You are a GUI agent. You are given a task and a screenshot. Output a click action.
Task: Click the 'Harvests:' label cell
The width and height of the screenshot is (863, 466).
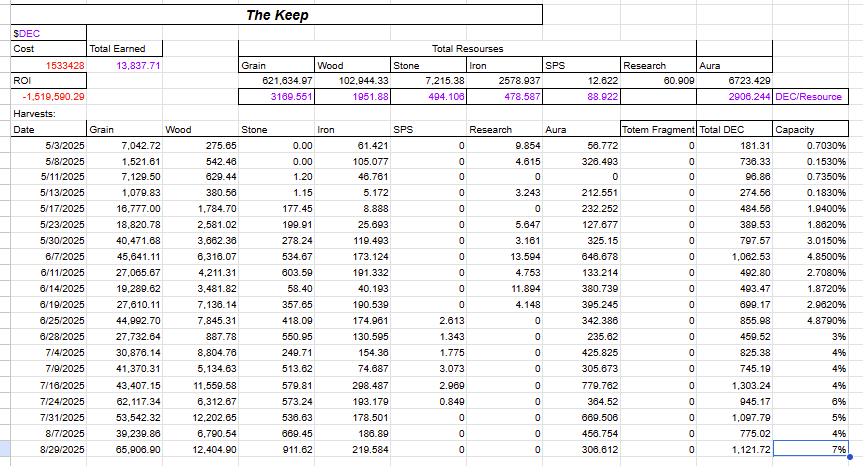[x=48, y=113]
